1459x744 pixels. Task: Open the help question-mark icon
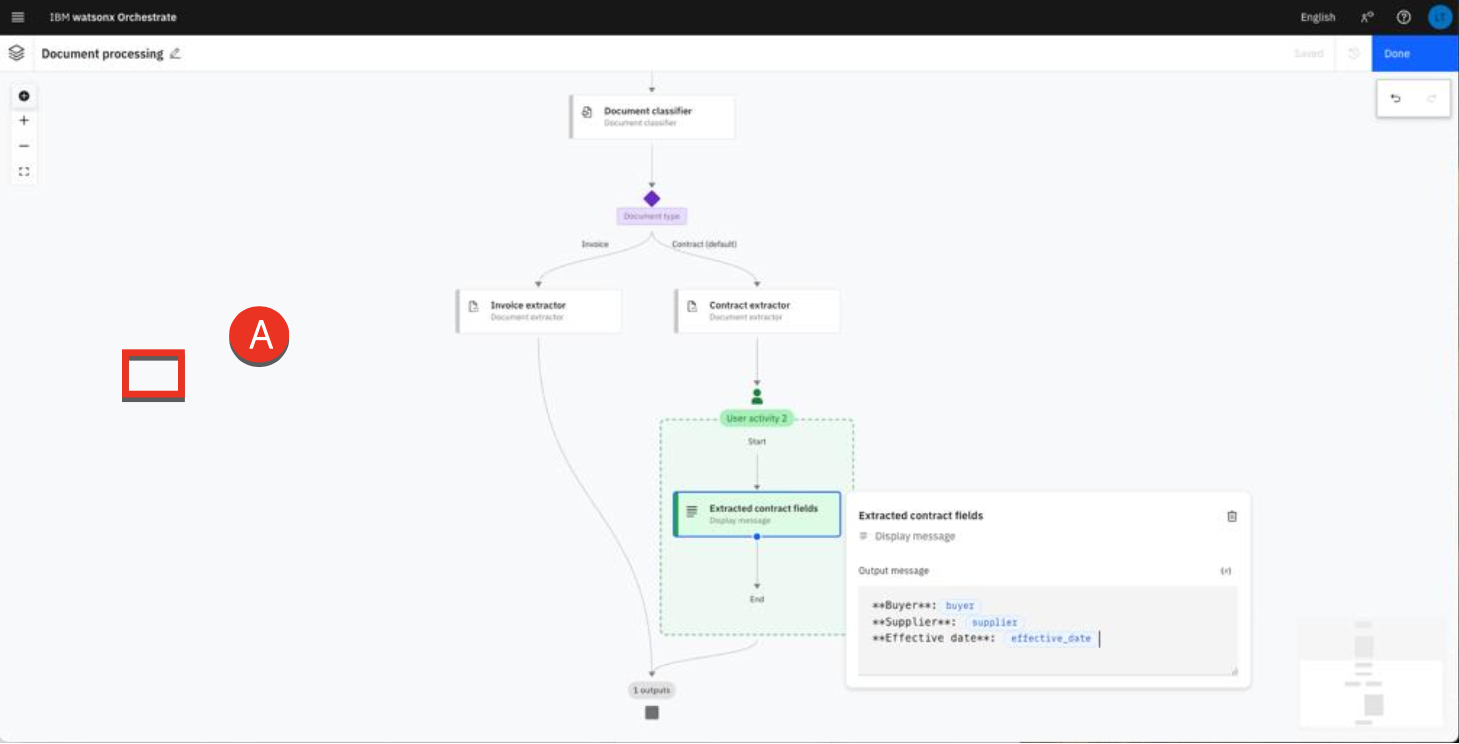coord(1403,17)
